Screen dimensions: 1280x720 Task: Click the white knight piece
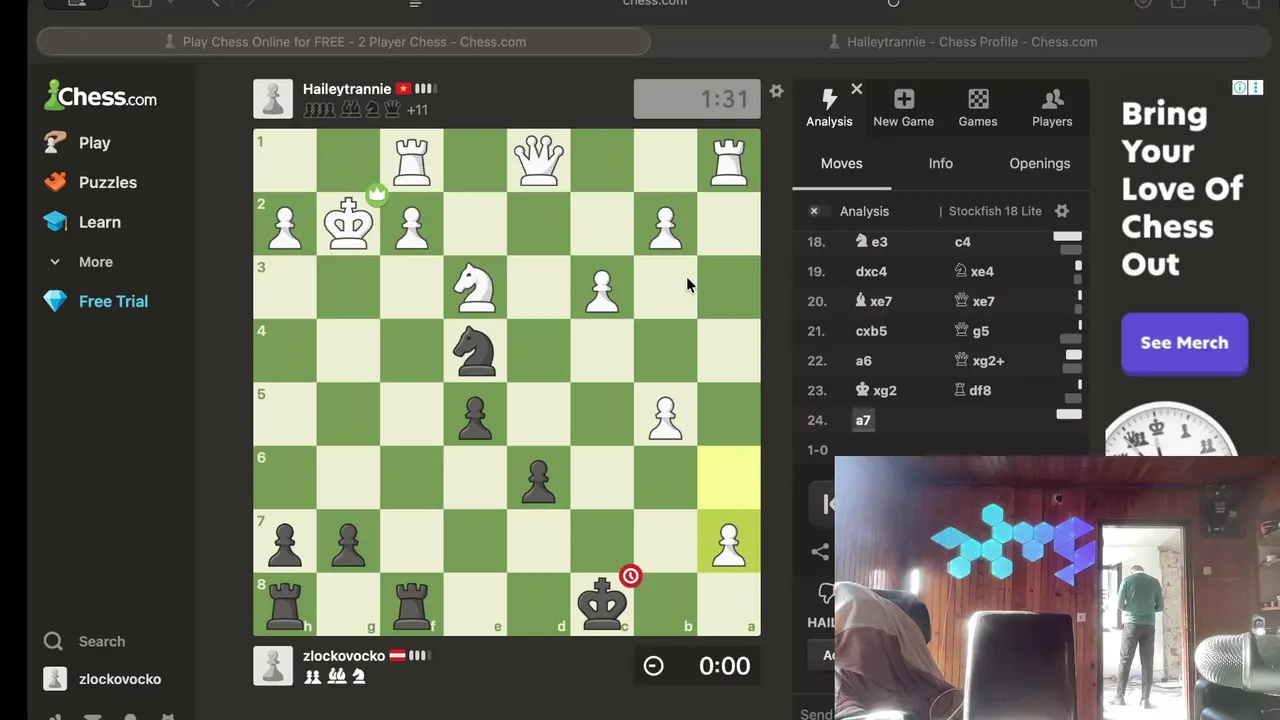coord(475,287)
